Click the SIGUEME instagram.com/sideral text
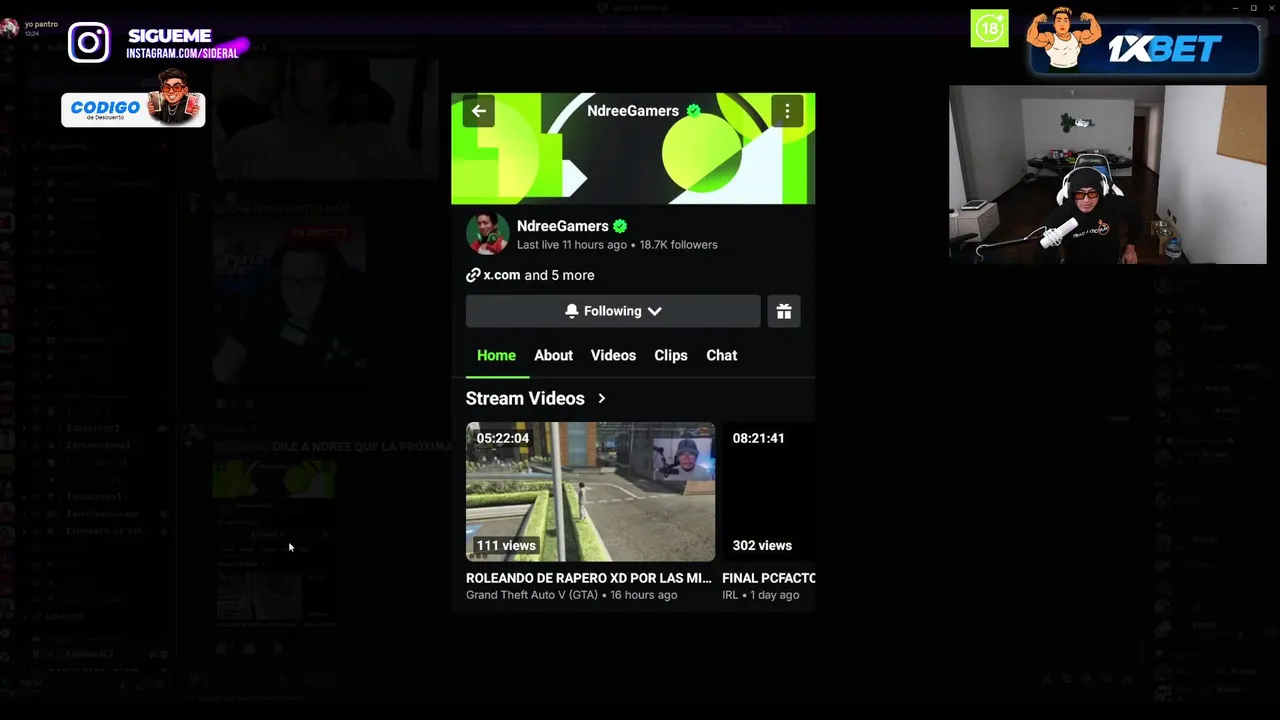Viewport: 1280px width, 720px height. click(182, 43)
